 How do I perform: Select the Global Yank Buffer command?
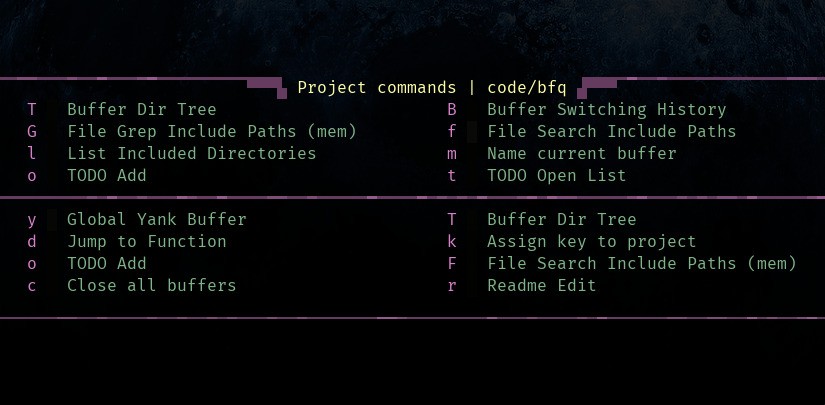point(156,219)
